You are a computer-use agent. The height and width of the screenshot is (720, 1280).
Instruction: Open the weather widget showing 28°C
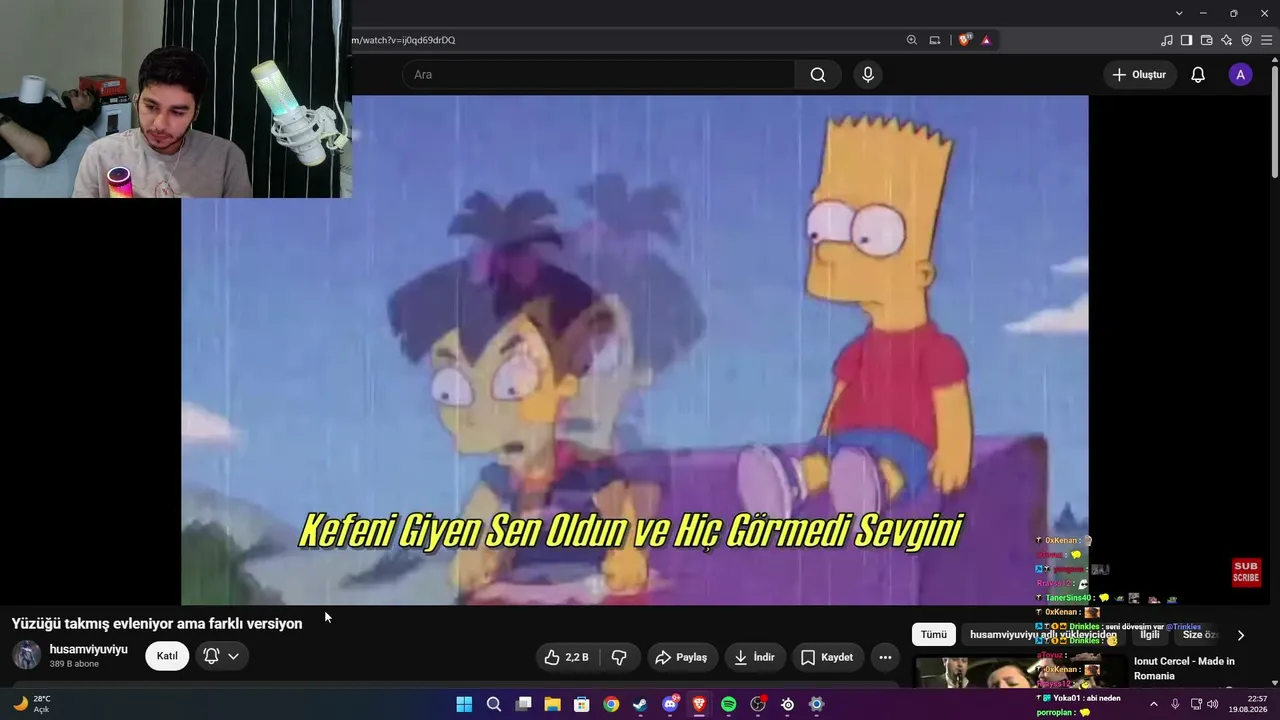tap(32, 704)
